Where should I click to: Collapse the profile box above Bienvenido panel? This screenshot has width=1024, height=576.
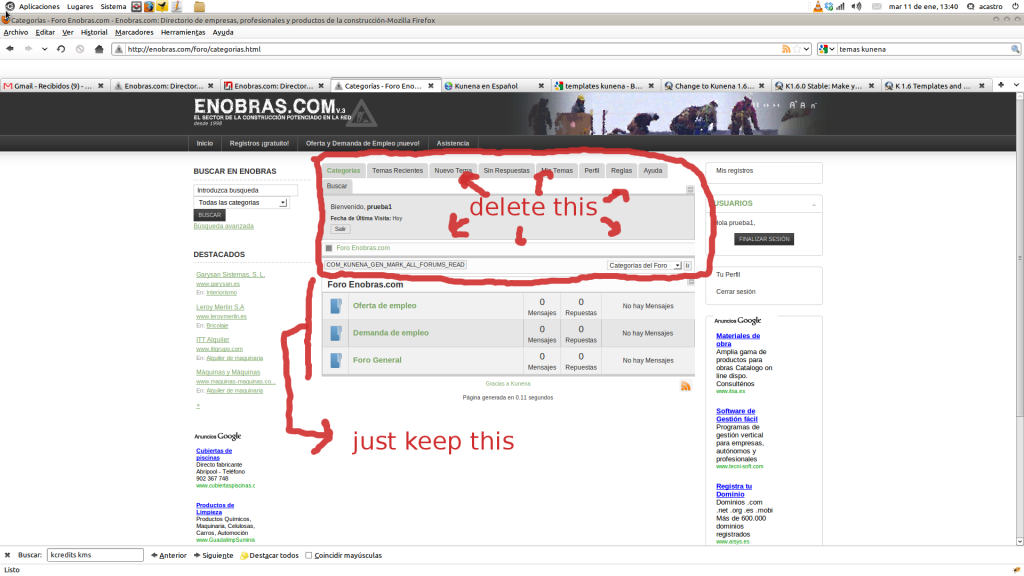[689, 189]
